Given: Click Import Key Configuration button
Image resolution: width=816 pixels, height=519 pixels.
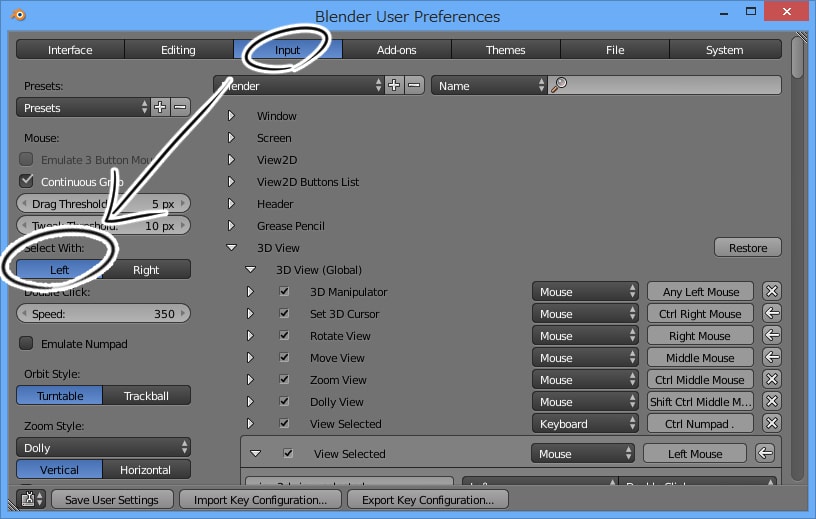Looking at the screenshot, I should (x=260, y=499).
